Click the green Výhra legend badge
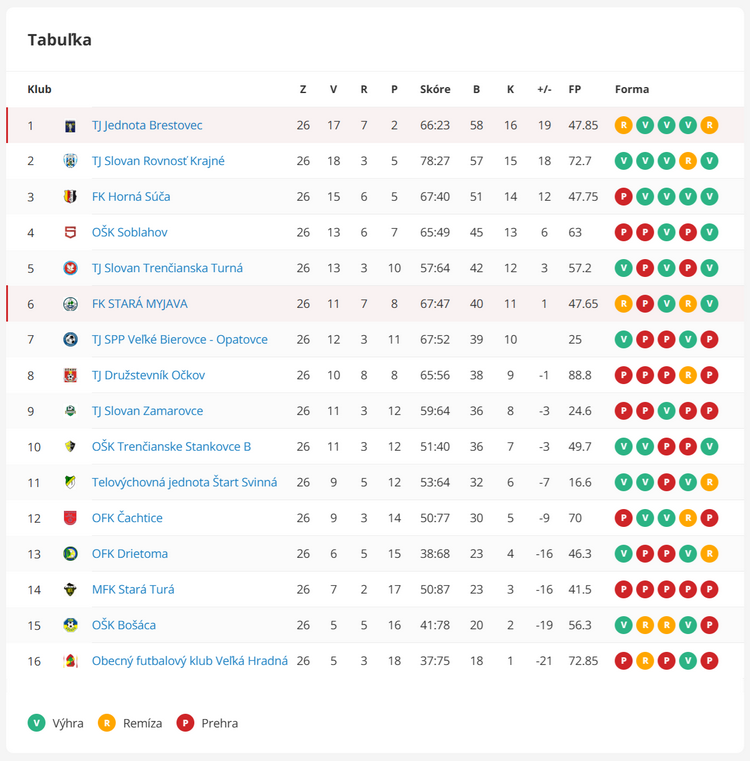 [36, 723]
